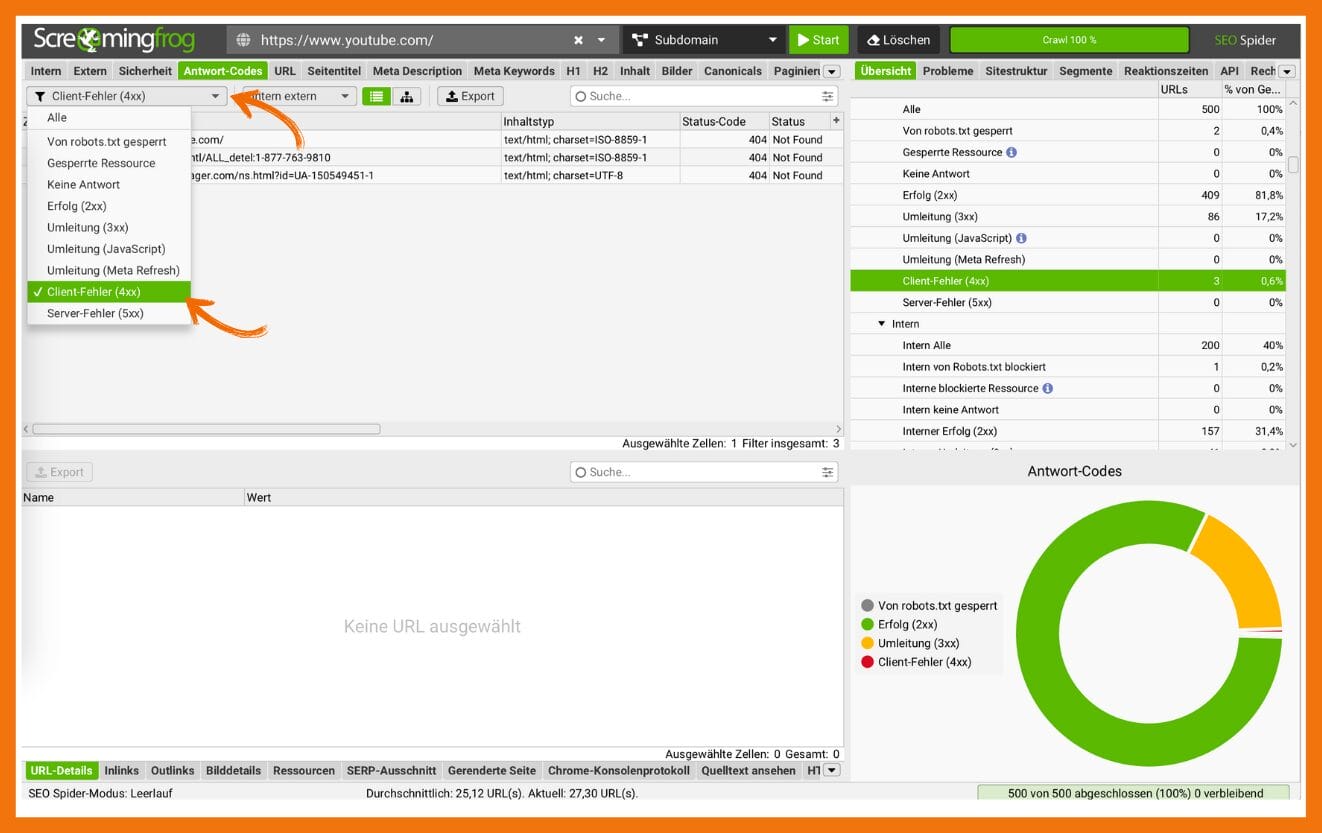Click the plus icon to add table columns

point(836,120)
